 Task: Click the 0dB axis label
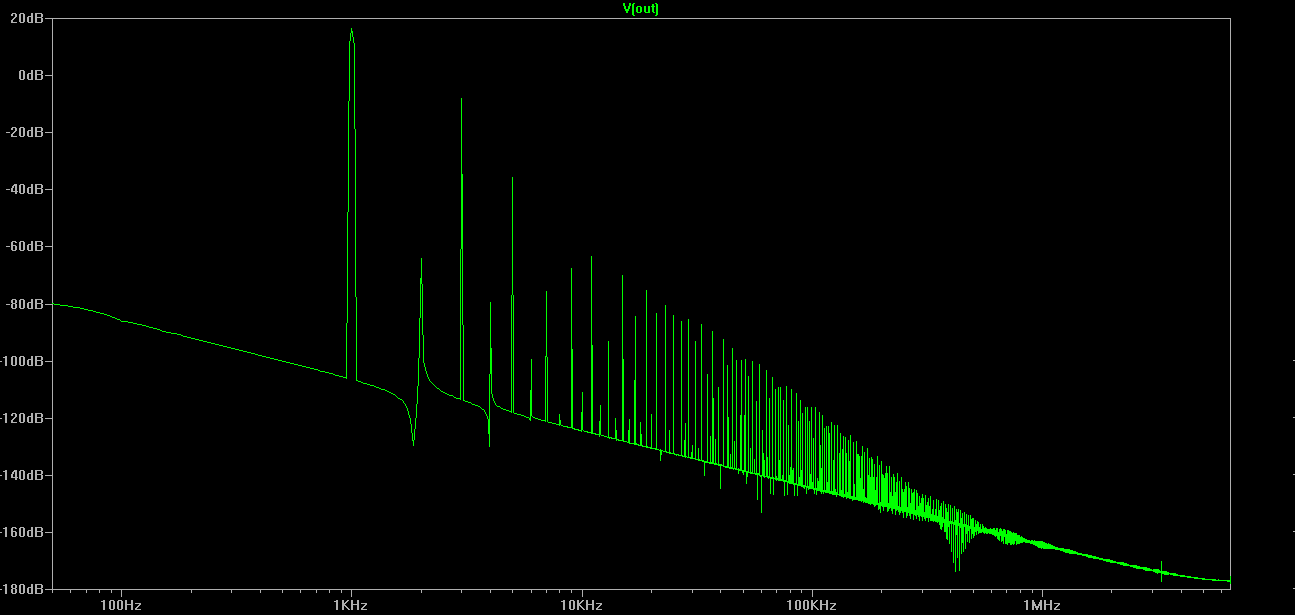click(x=33, y=75)
